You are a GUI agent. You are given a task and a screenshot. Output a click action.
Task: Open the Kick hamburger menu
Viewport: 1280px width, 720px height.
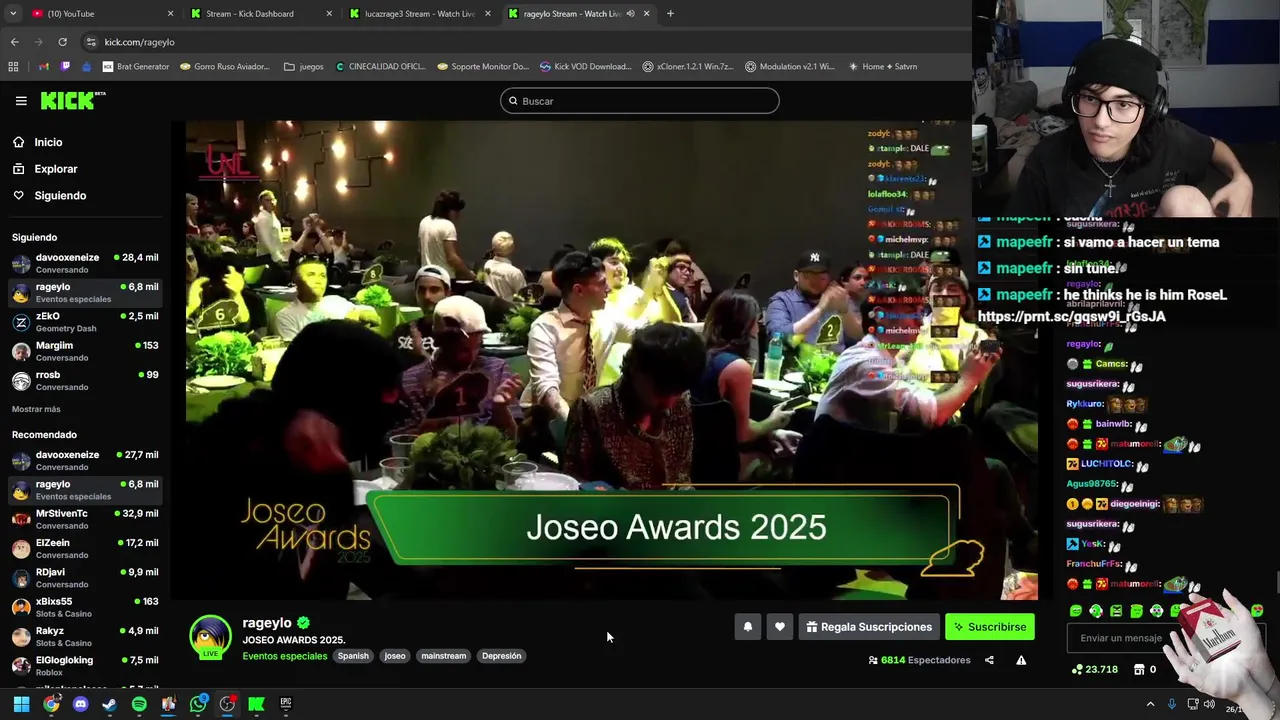click(21, 101)
